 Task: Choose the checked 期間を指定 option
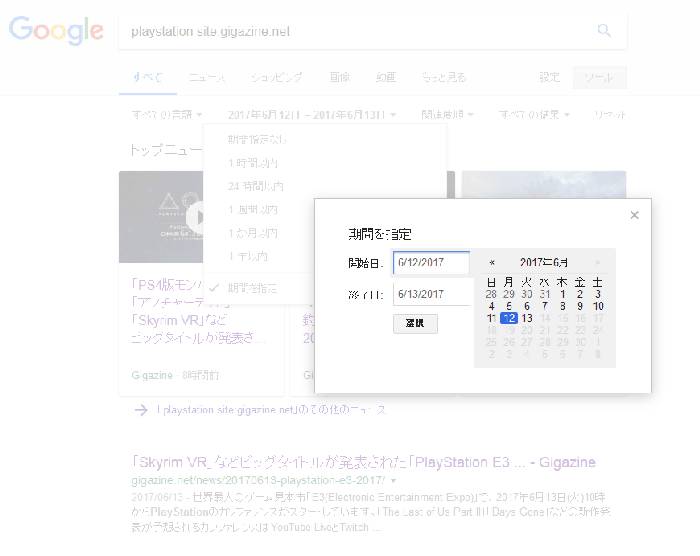[253, 288]
